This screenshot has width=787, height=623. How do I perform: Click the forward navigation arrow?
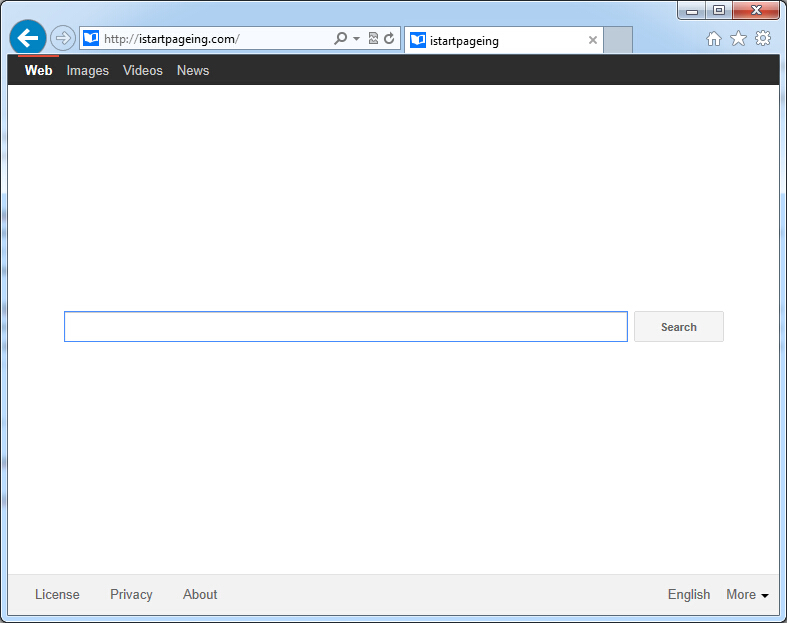click(x=63, y=38)
